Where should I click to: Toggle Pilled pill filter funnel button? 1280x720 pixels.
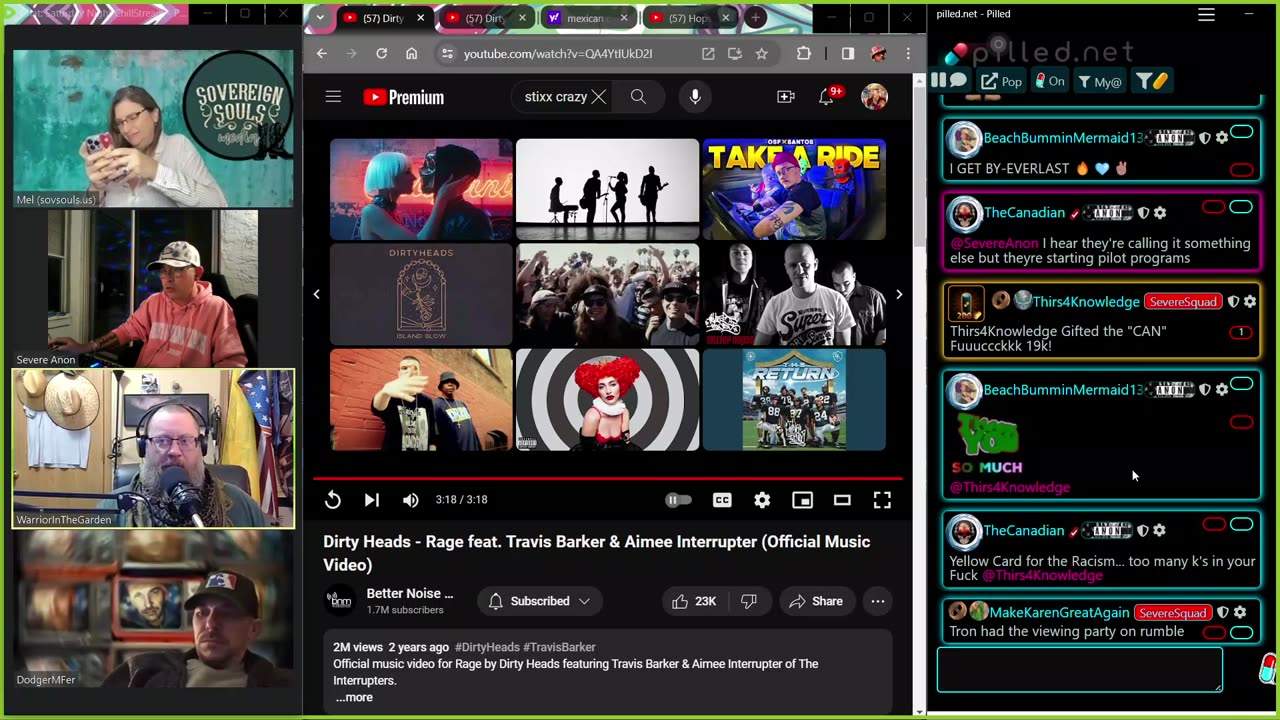(1153, 82)
